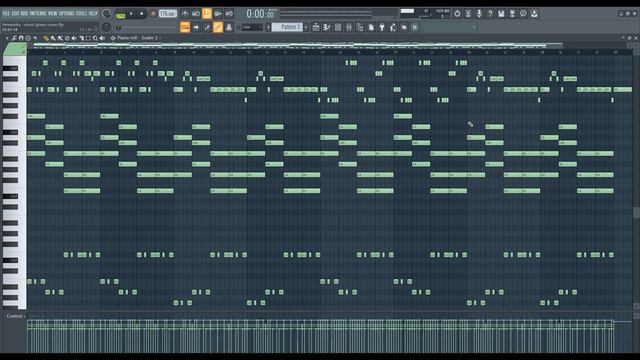Image resolution: width=640 pixels, height=360 pixels.
Task: Click the arrow icon beside typing keyboard
Action: 196,27
